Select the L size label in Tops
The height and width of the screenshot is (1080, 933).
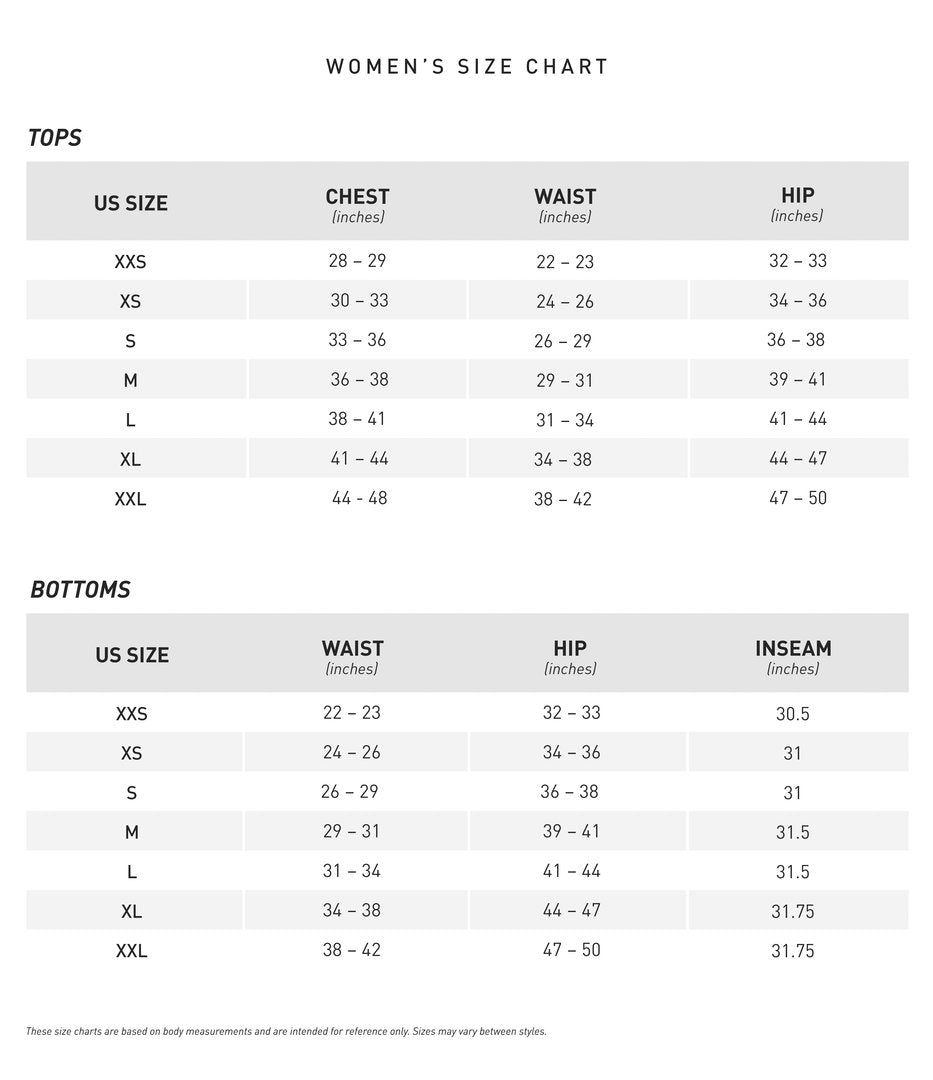pyautogui.click(x=130, y=421)
